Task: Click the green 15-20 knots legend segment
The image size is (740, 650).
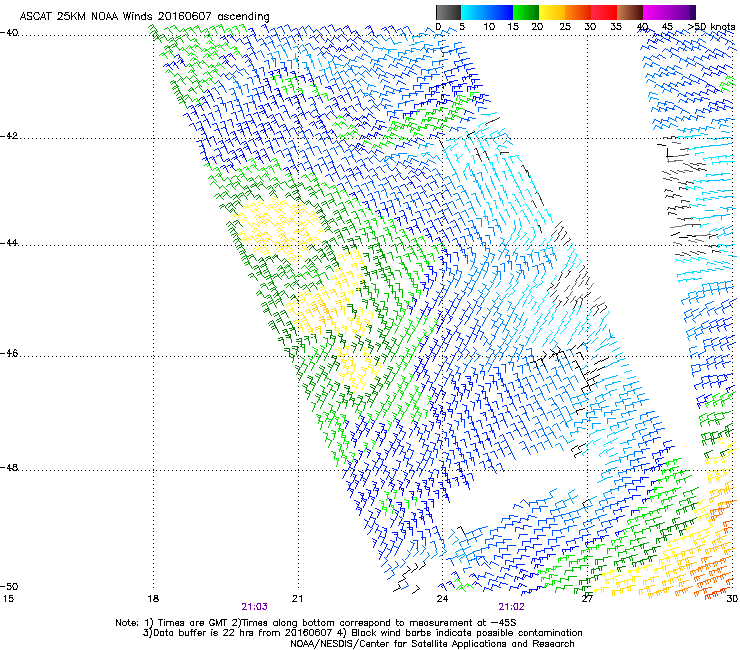Action: [x=526, y=12]
